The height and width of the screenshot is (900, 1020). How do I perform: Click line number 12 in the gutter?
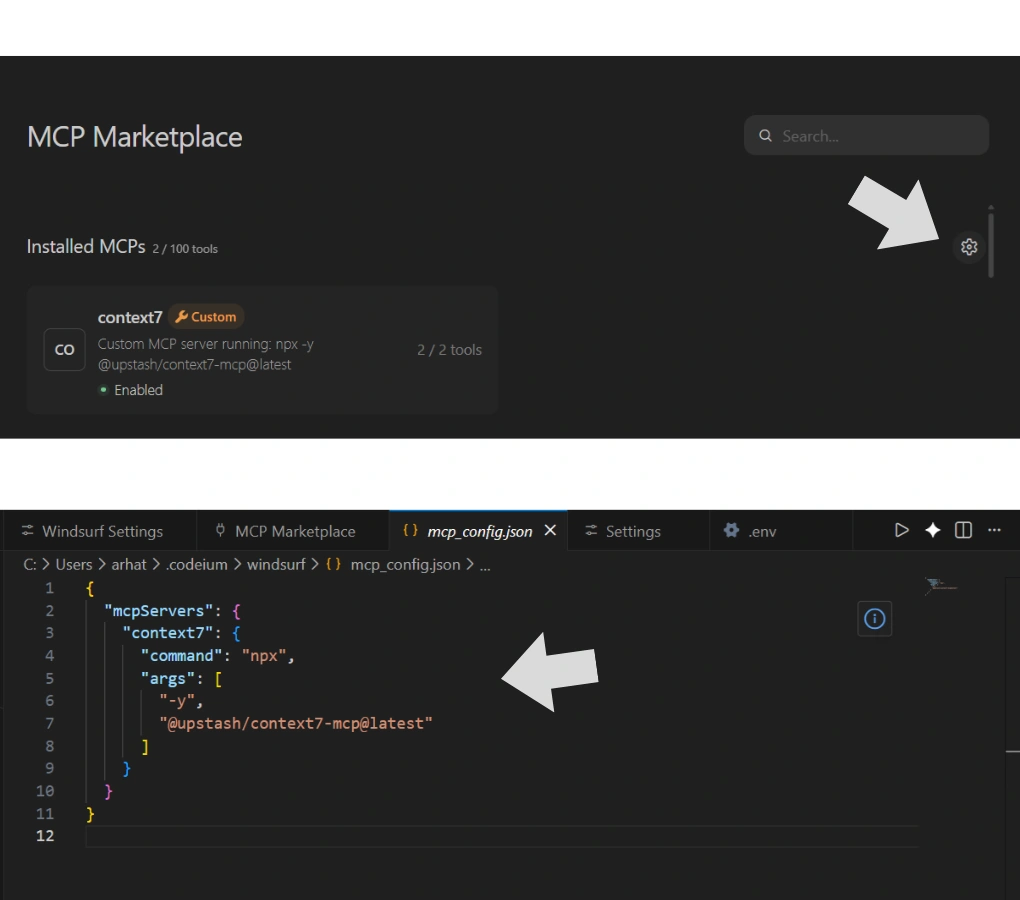point(45,836)
